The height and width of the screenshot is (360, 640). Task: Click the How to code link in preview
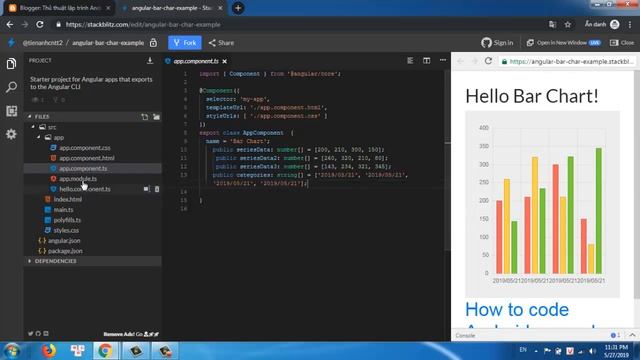(x=517, y=309)
